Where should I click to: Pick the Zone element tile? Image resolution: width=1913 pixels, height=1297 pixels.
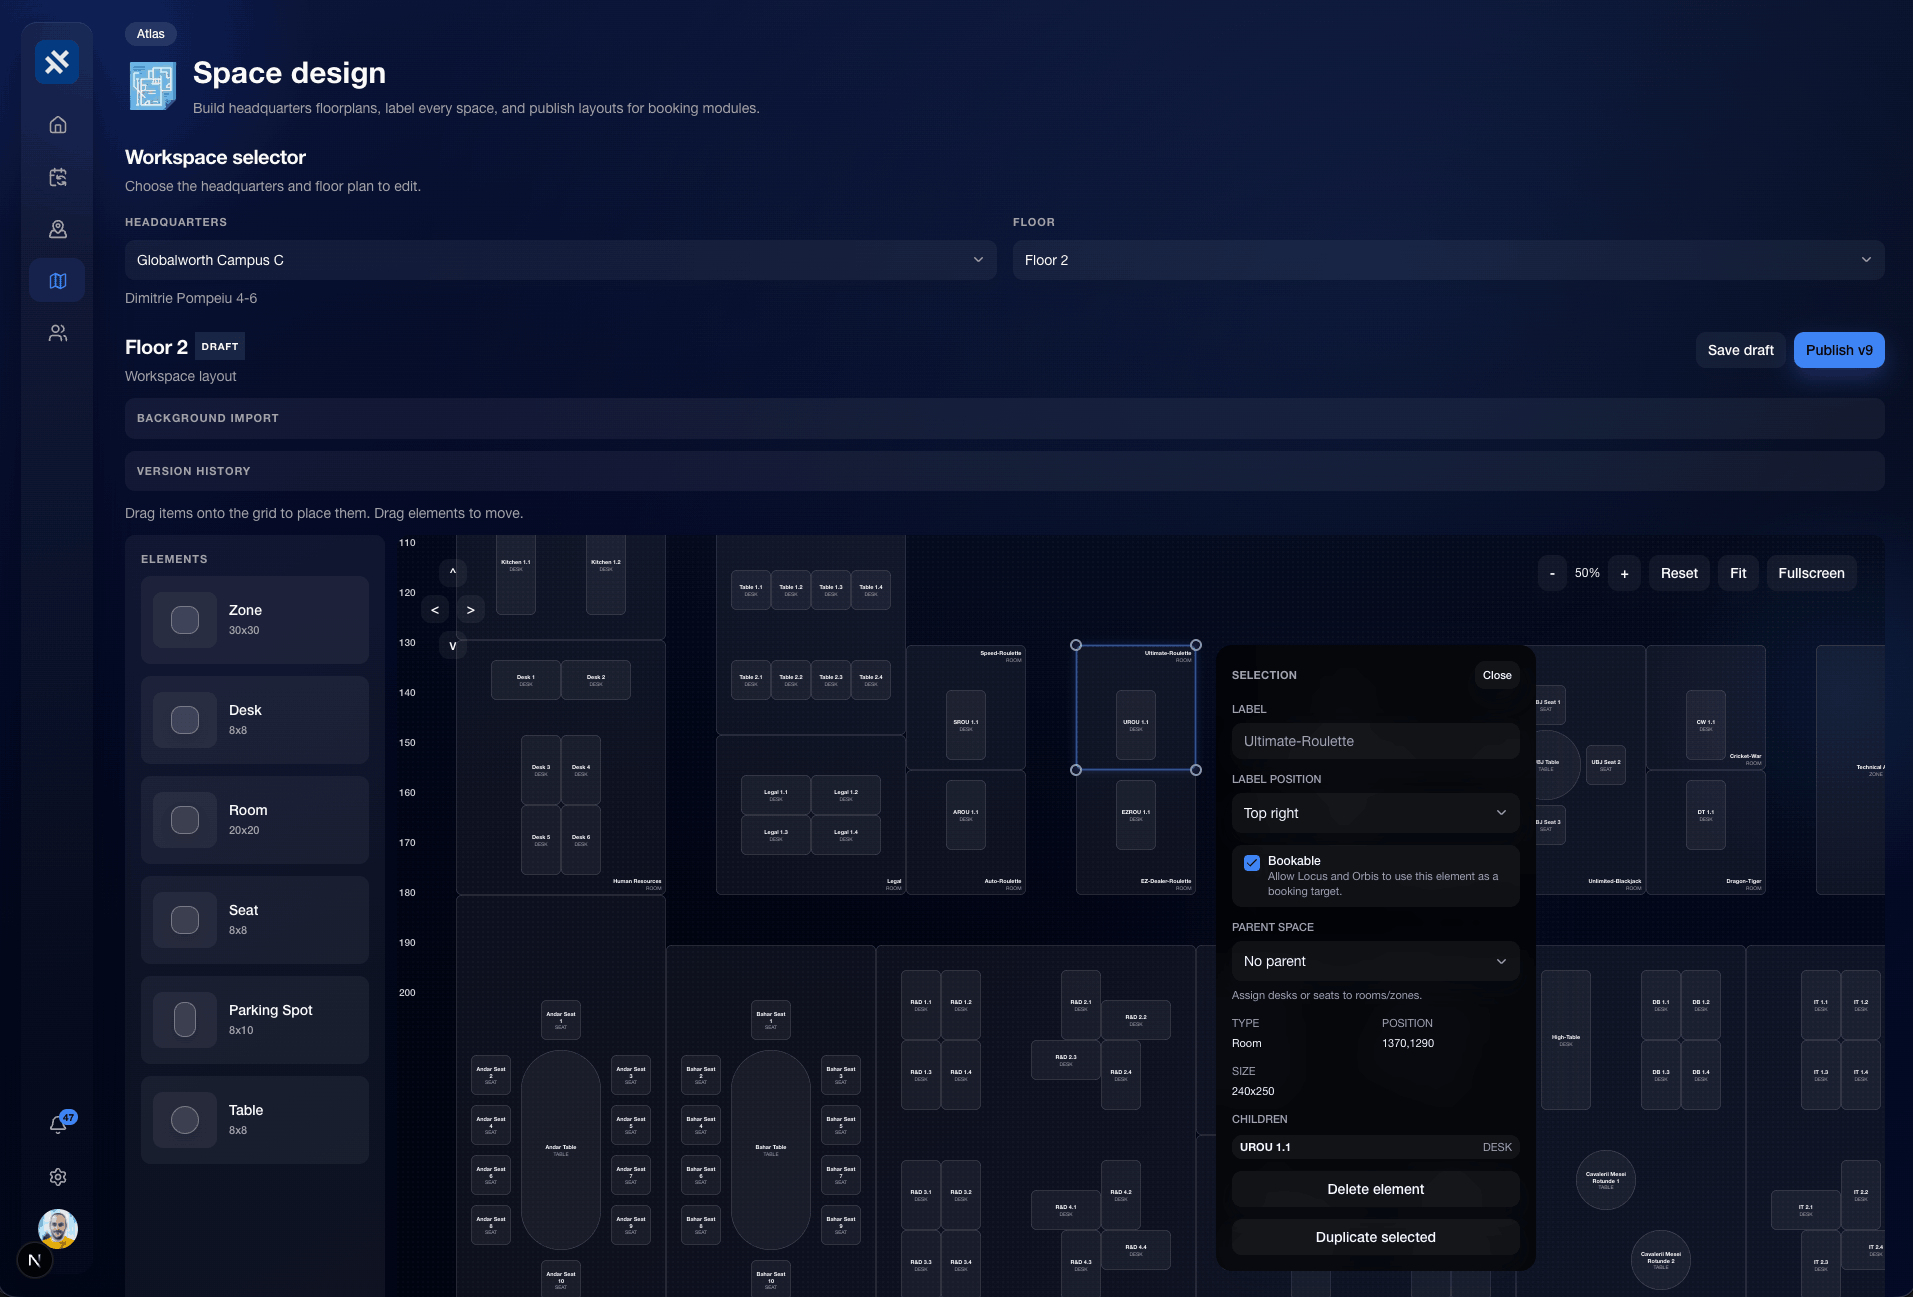pos(255,620)
